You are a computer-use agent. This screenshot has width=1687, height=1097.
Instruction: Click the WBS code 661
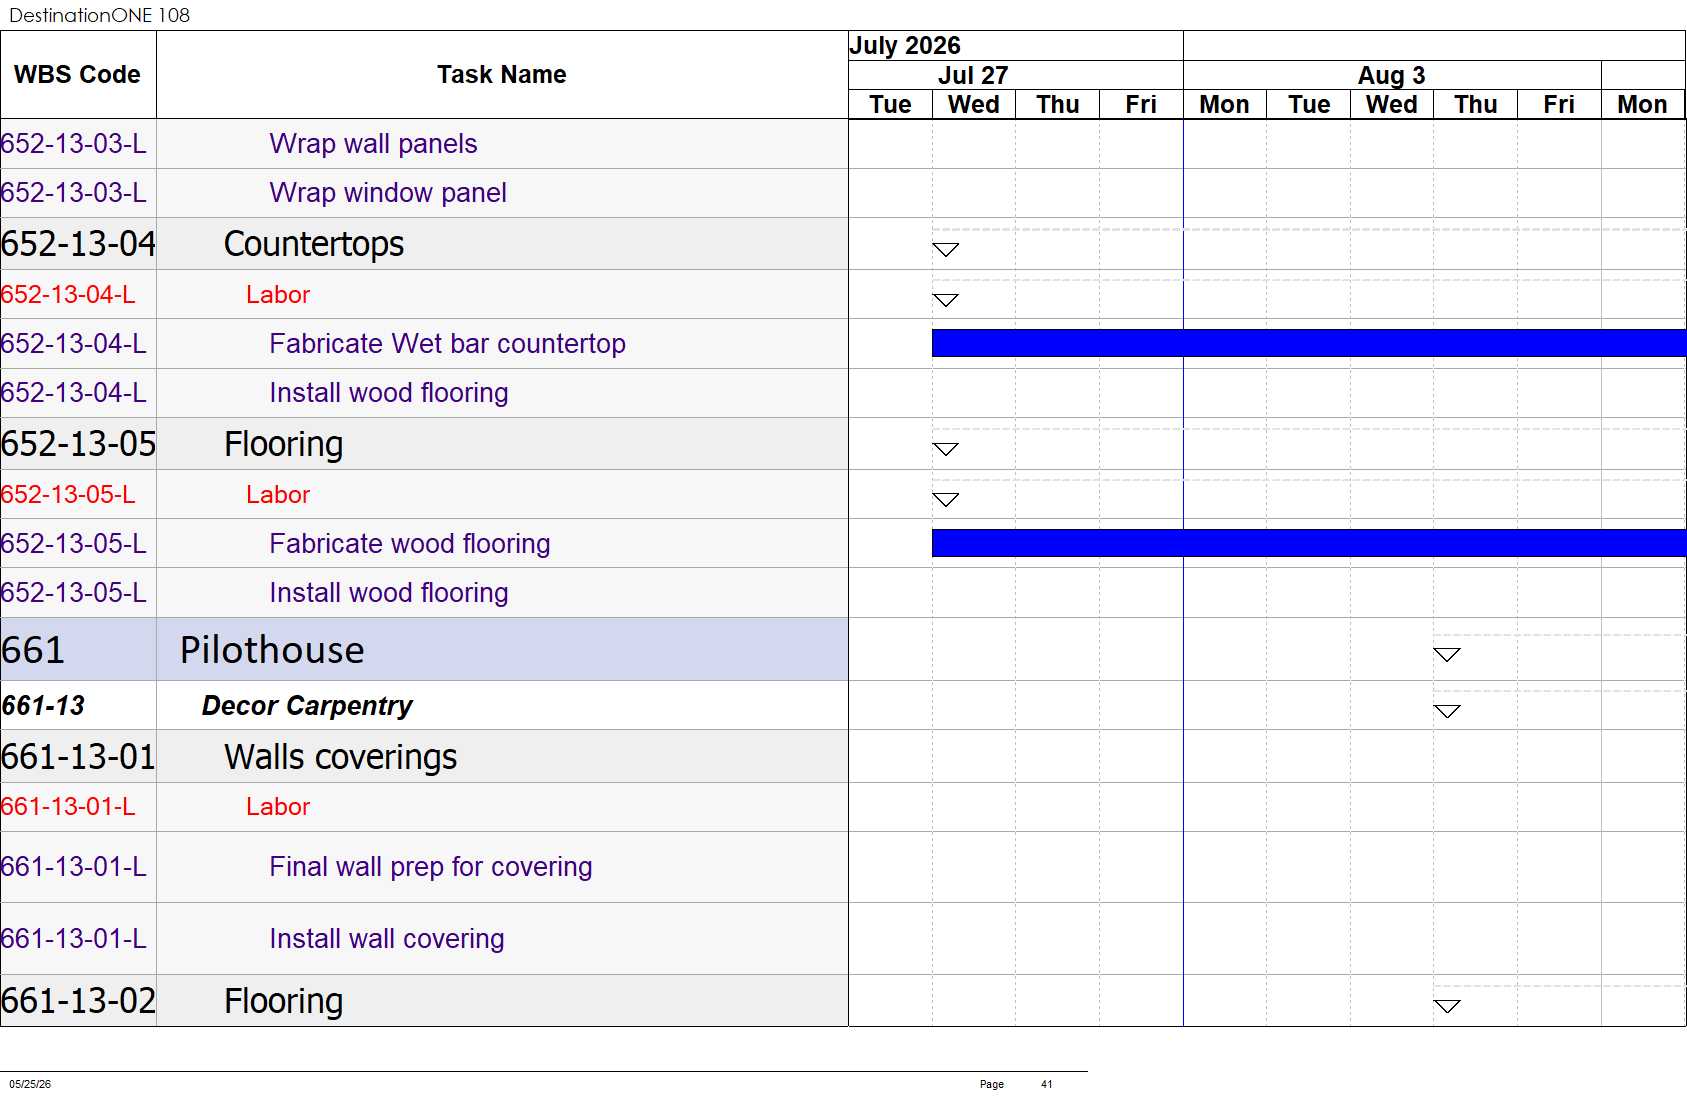pos(33,650)
